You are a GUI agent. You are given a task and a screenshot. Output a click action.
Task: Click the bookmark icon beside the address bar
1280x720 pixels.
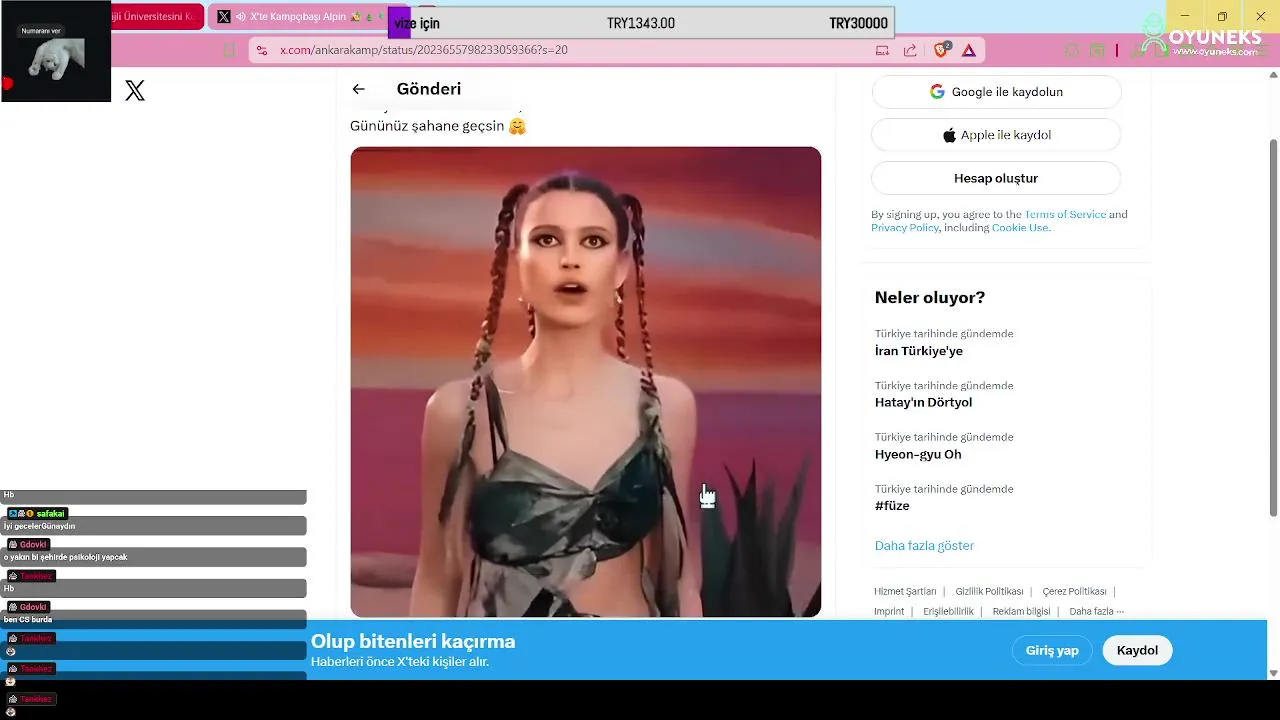pyautogui.click(x=229, y=50)
